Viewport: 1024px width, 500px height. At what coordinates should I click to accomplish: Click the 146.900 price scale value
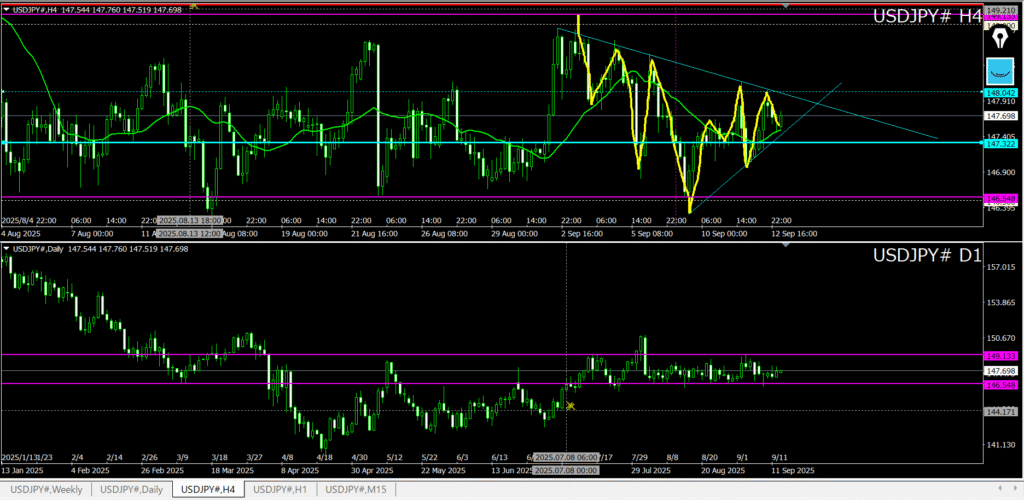[x=1002, y=172]
